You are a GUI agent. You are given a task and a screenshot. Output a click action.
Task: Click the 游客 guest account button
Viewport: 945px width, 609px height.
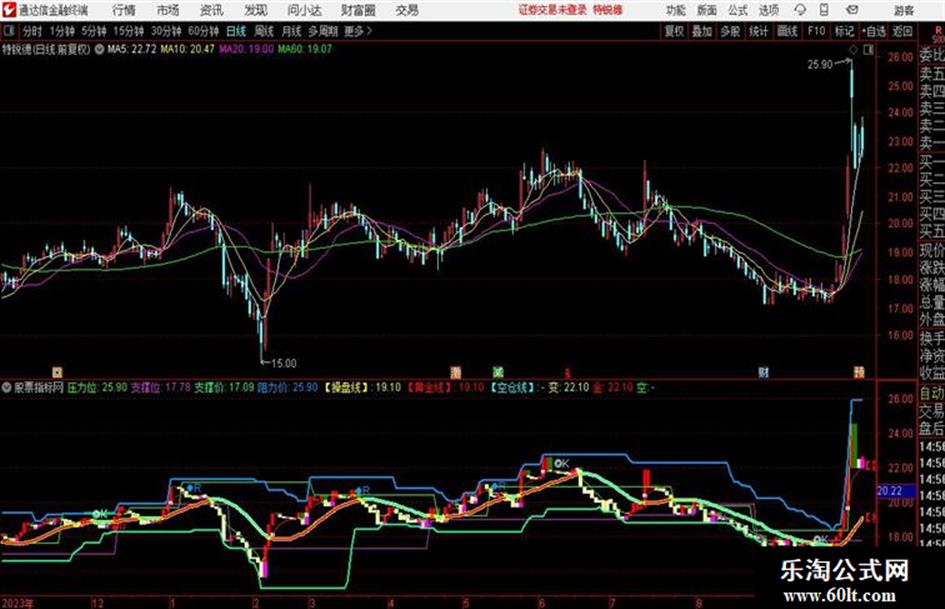coord(903,11)
